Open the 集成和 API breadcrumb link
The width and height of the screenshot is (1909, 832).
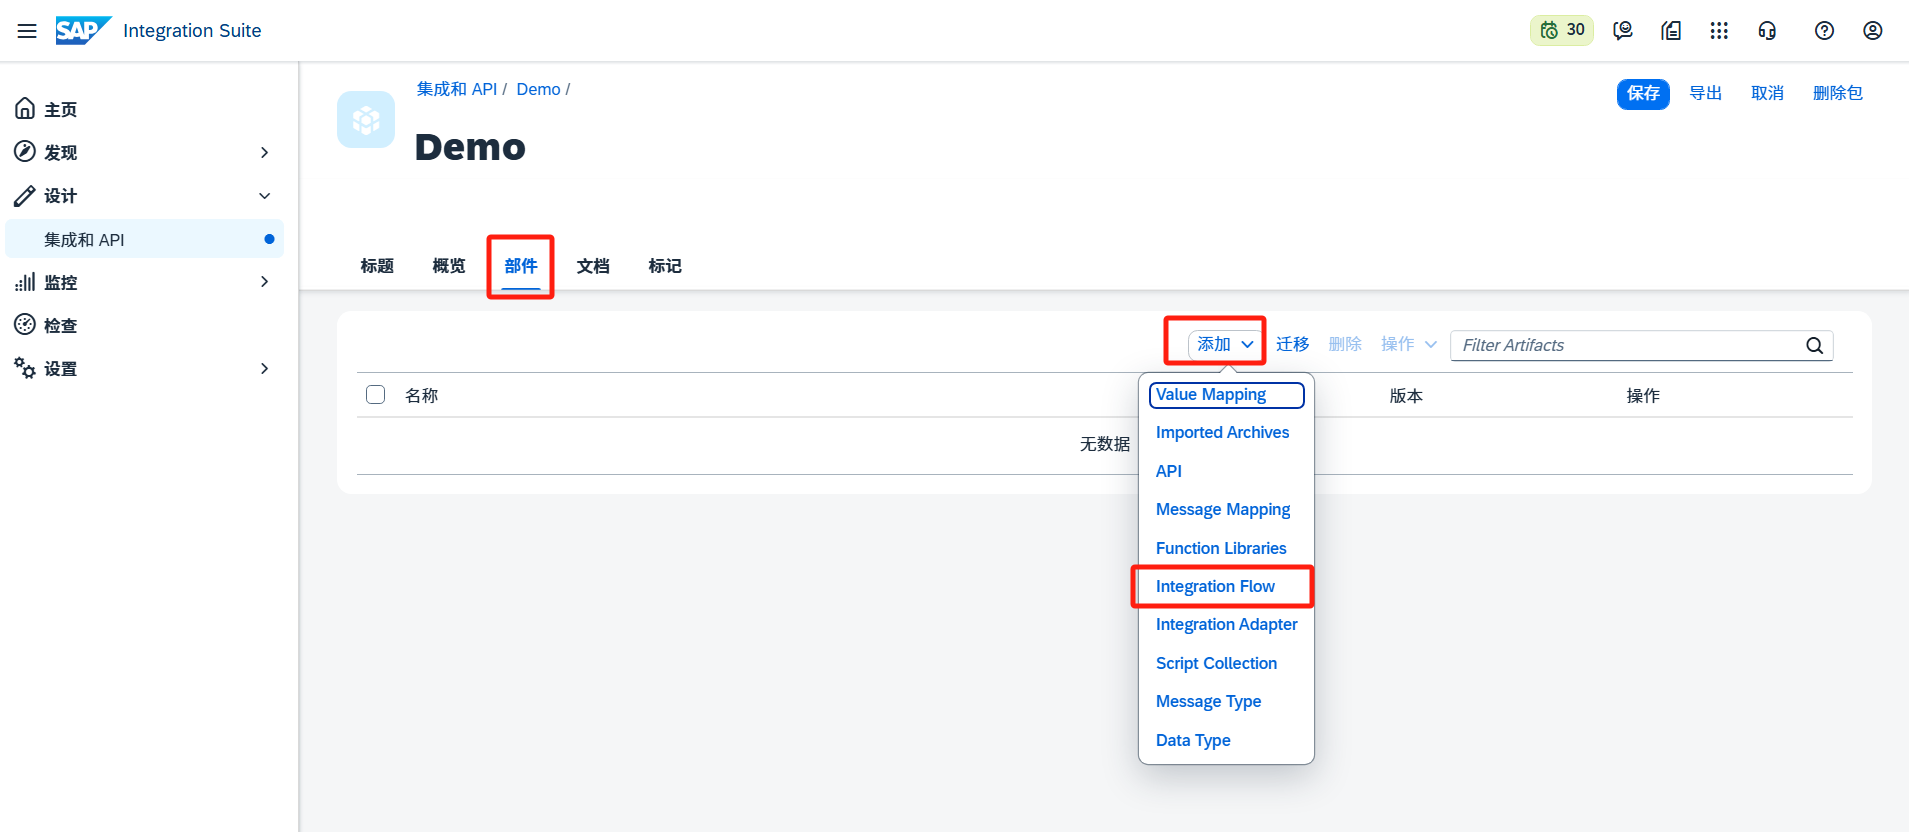point(457,89)
